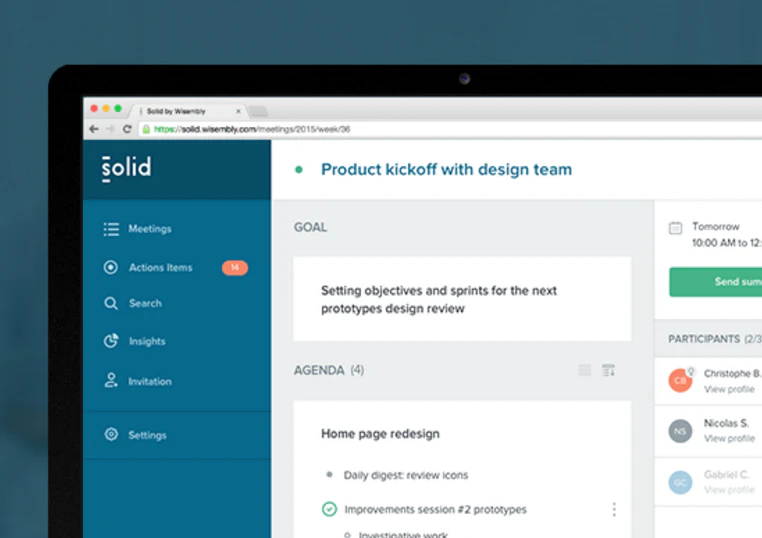
Task: Click the green padlock in the address bar
Action: tap(146, 129)
